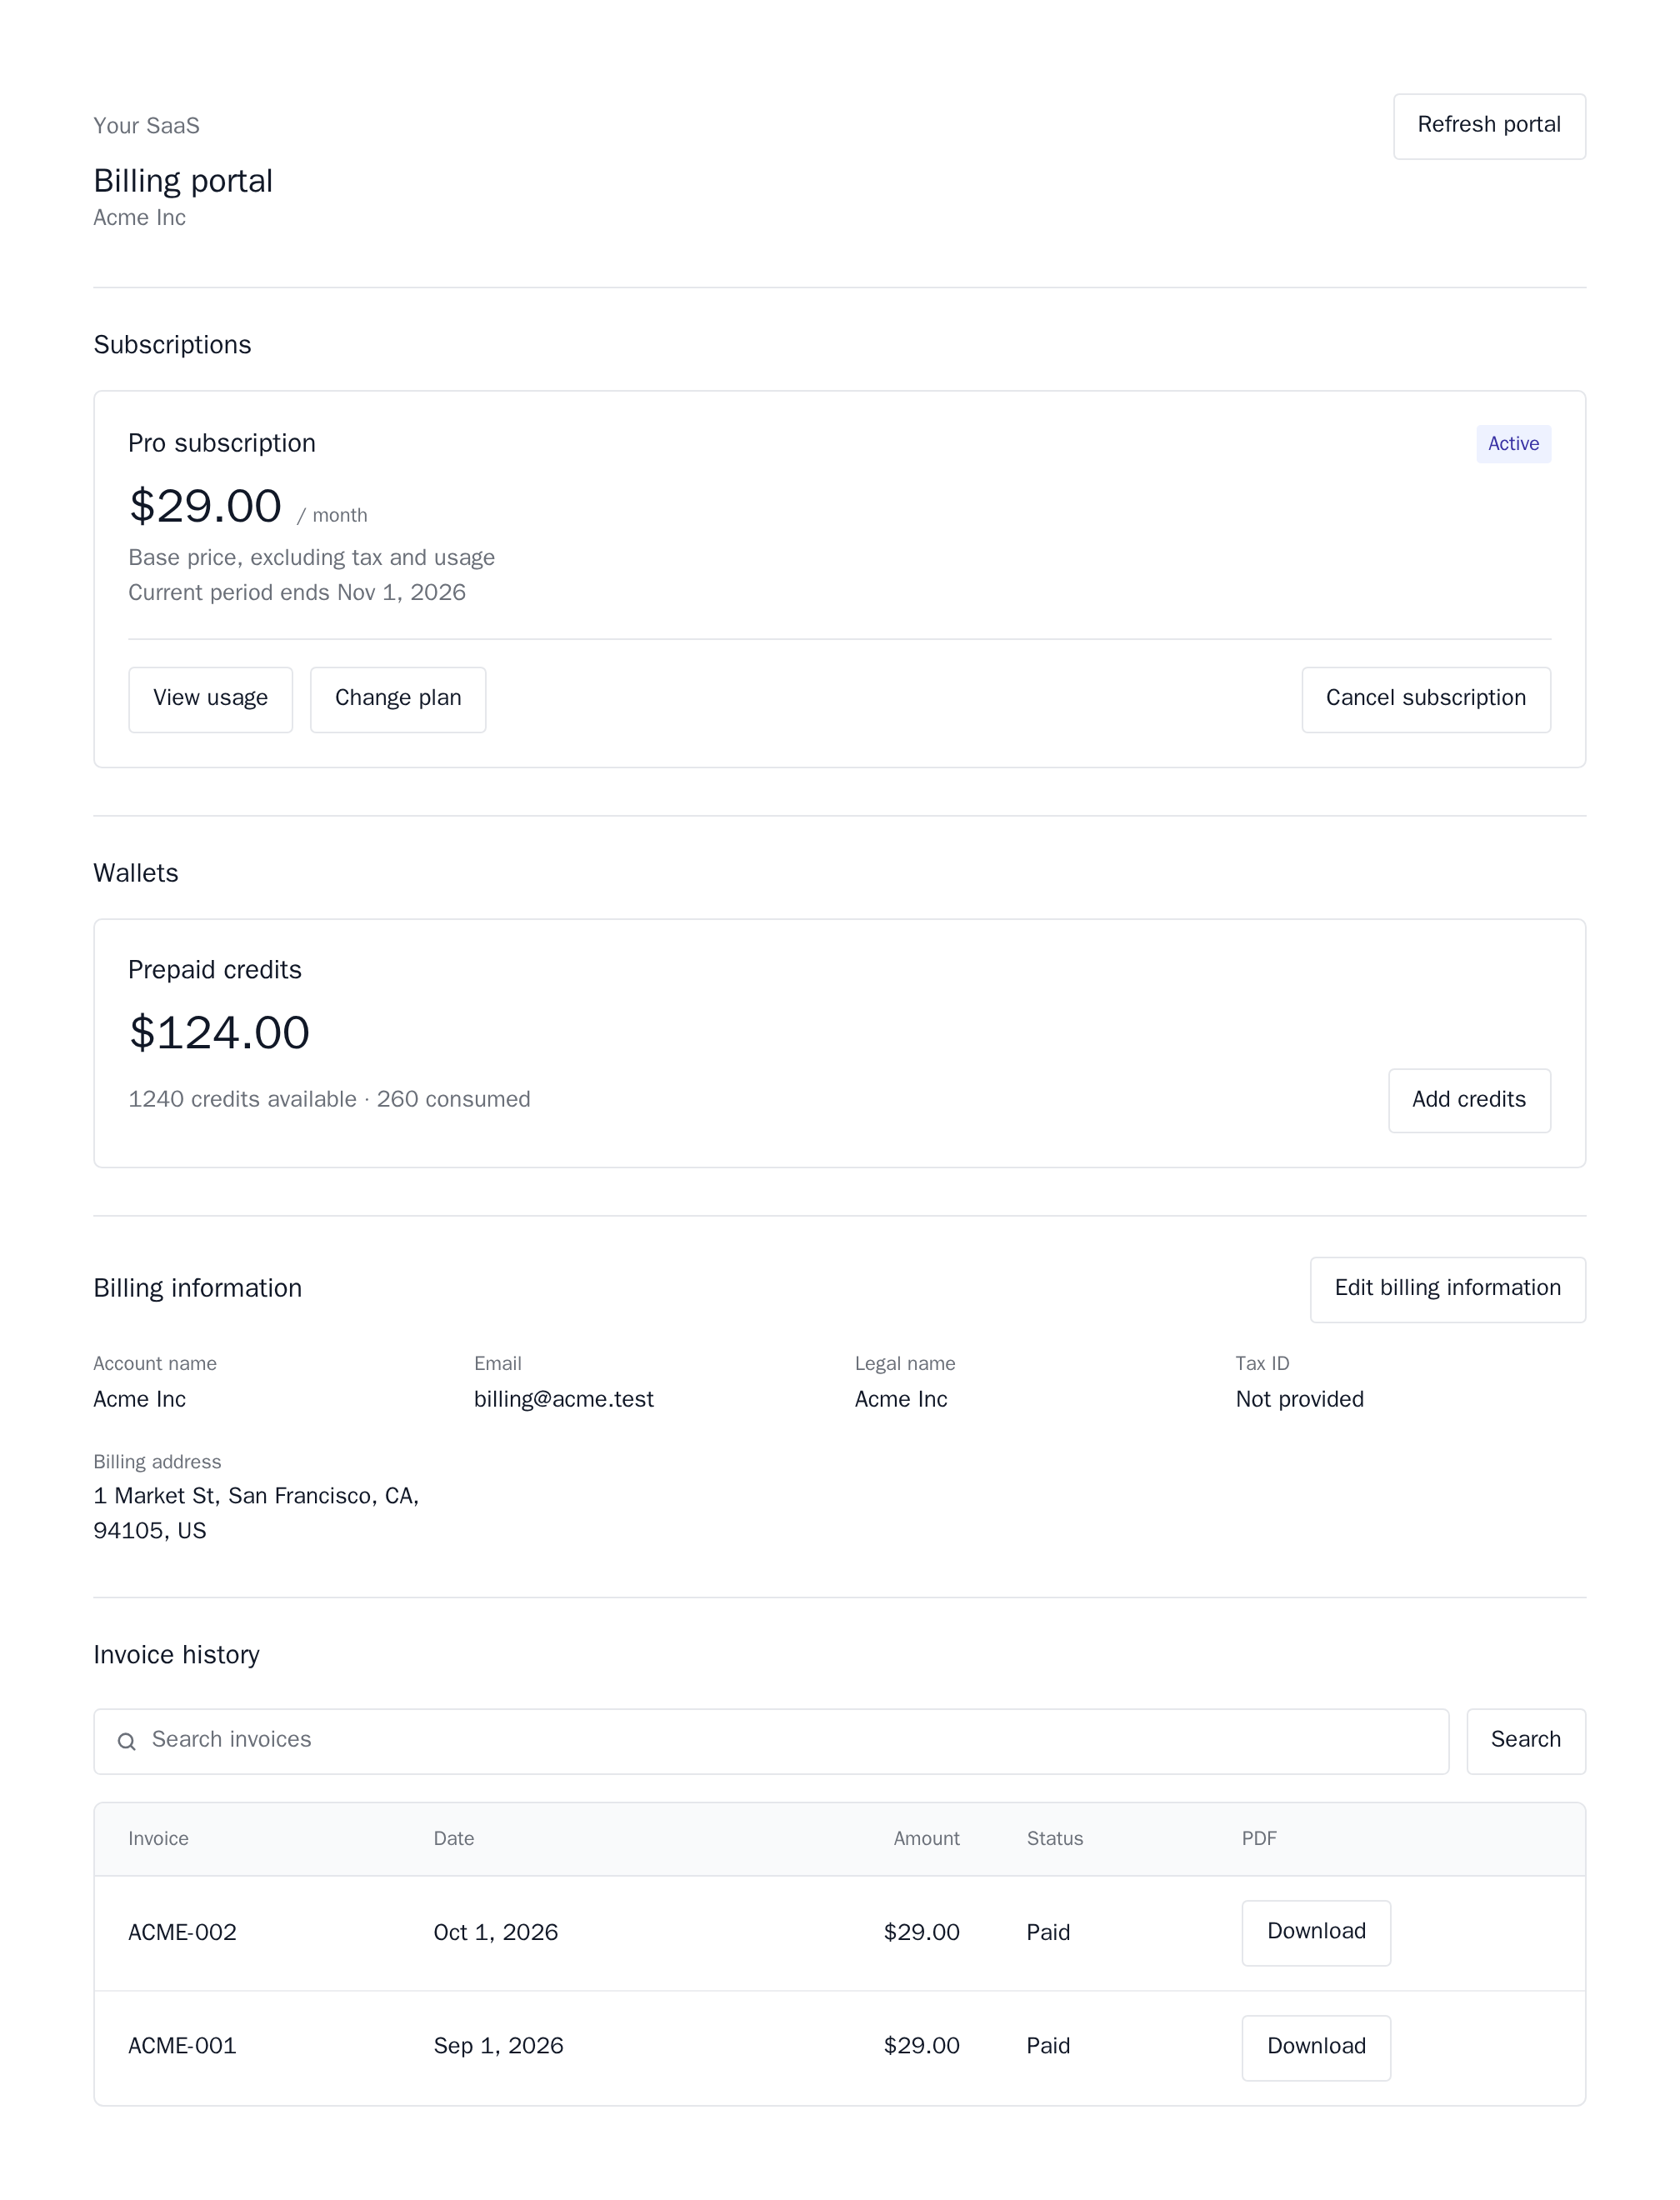Viewport: 1680px width, 2200px height.
Task: Click the $29.00 amount for ACME-001
Action: click(921, 2046)
